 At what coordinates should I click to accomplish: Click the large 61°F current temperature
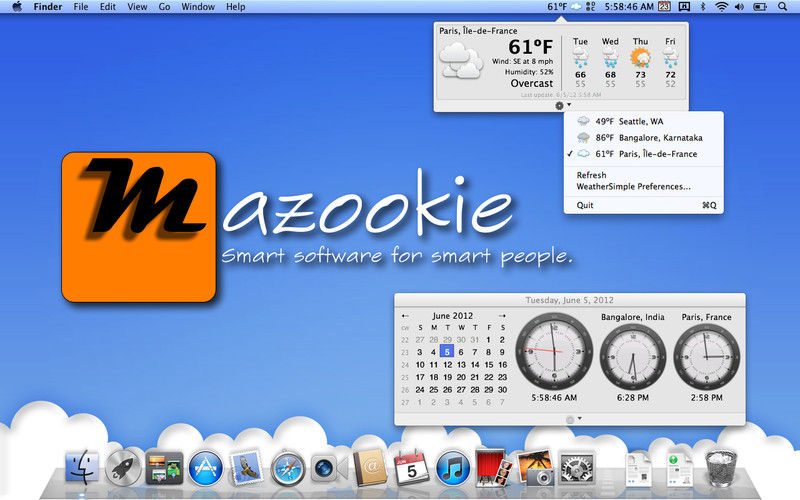[531, 47]
